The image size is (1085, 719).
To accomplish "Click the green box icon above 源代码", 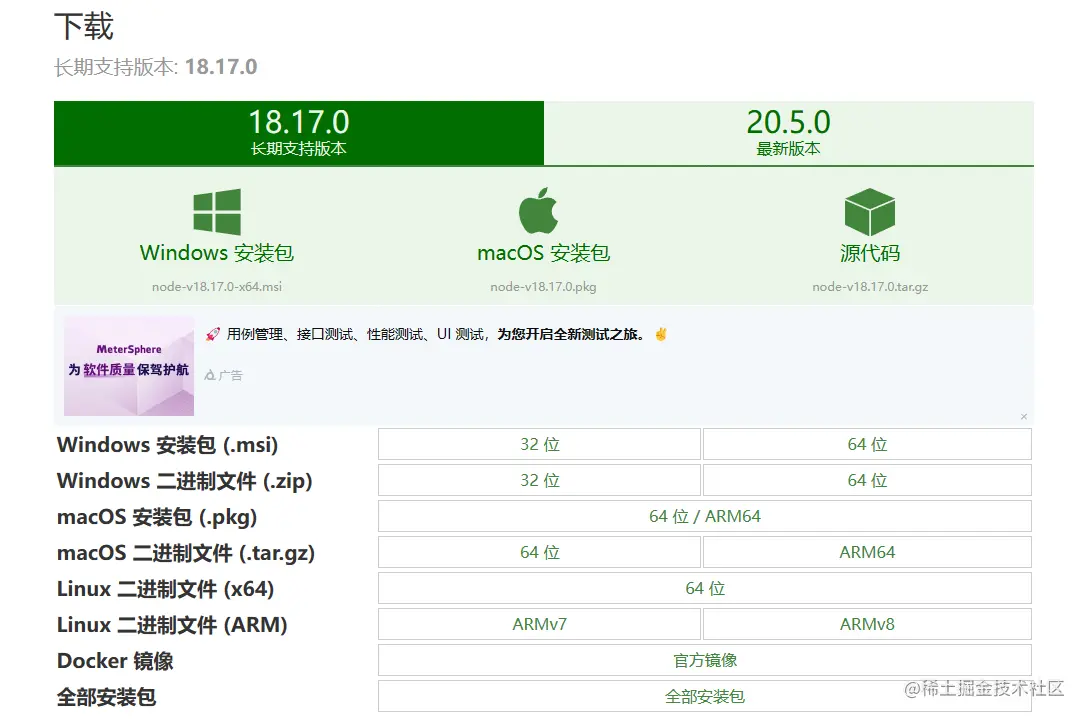I will point(869,209).
